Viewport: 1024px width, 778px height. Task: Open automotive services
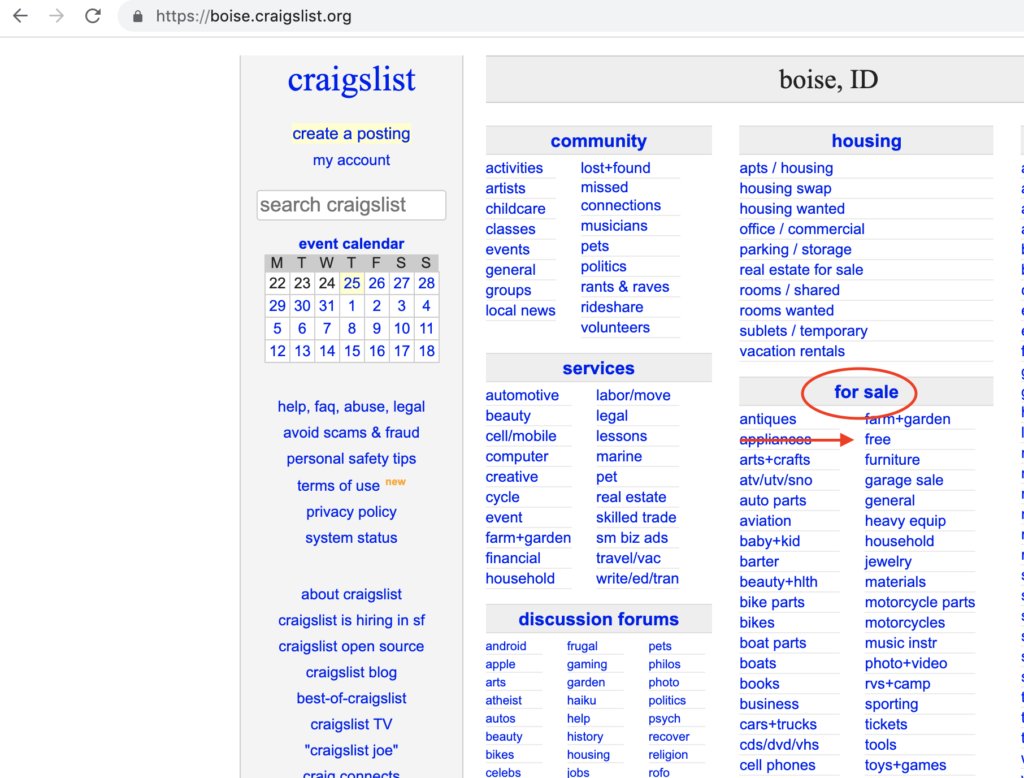522,395
